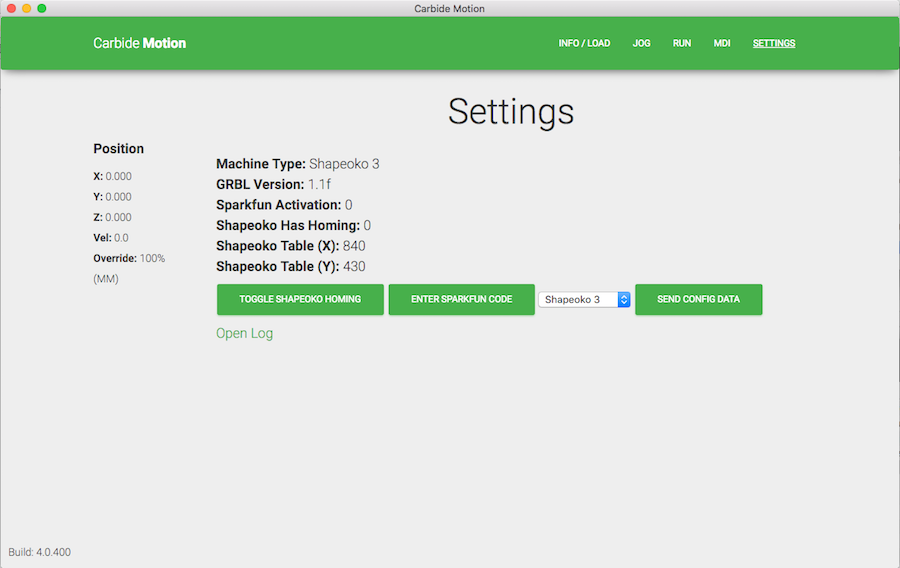Click SEND CONFIG DATA button
The height and width of the screenshot is (568, 900).
(x=699, y=299)
